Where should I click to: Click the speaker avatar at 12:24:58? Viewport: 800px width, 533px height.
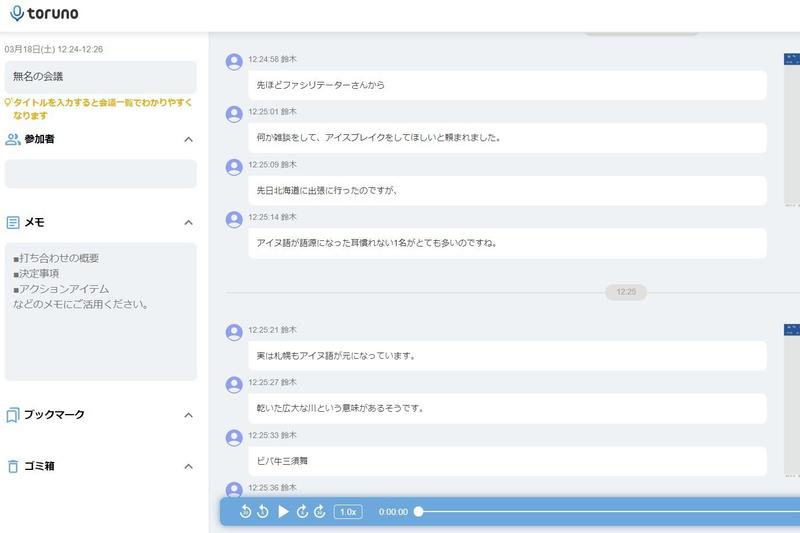[234, 62]
